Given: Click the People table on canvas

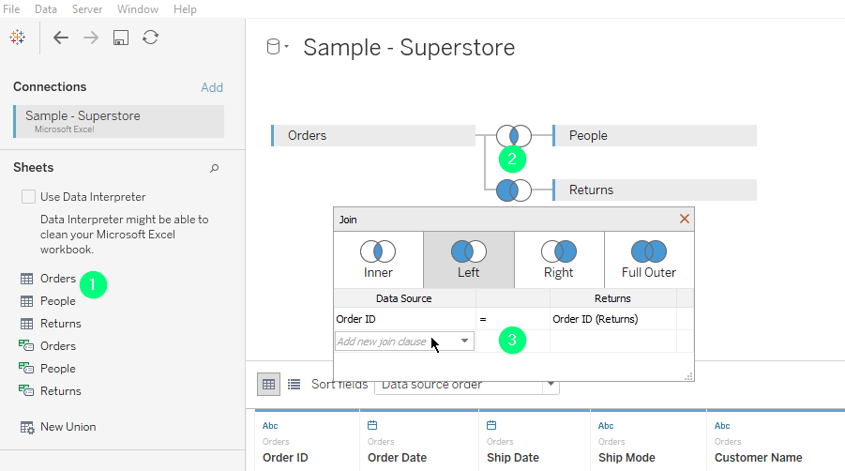Looking at the screenshot, I should 654,136.
